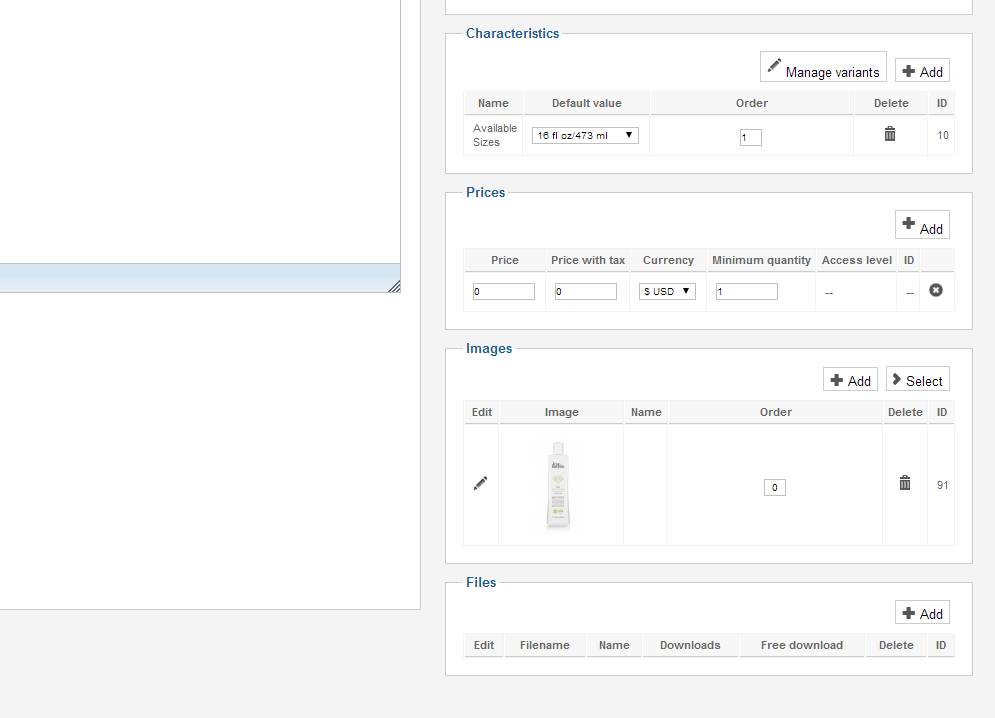This screenshot has width=995, height=718.
Task: Add a new characteristic
Action: (922, 71)
